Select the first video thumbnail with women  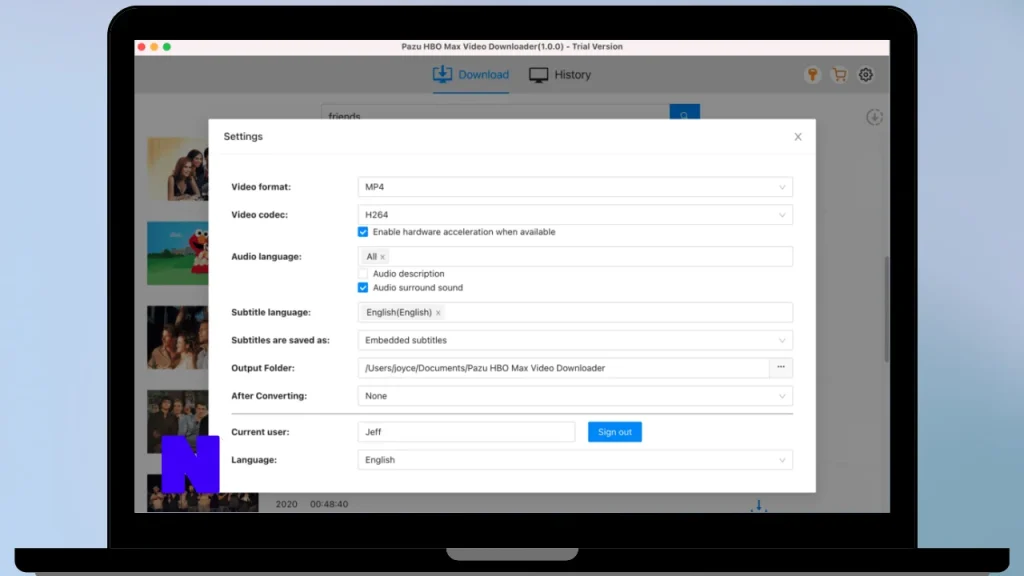click(178, 168)
